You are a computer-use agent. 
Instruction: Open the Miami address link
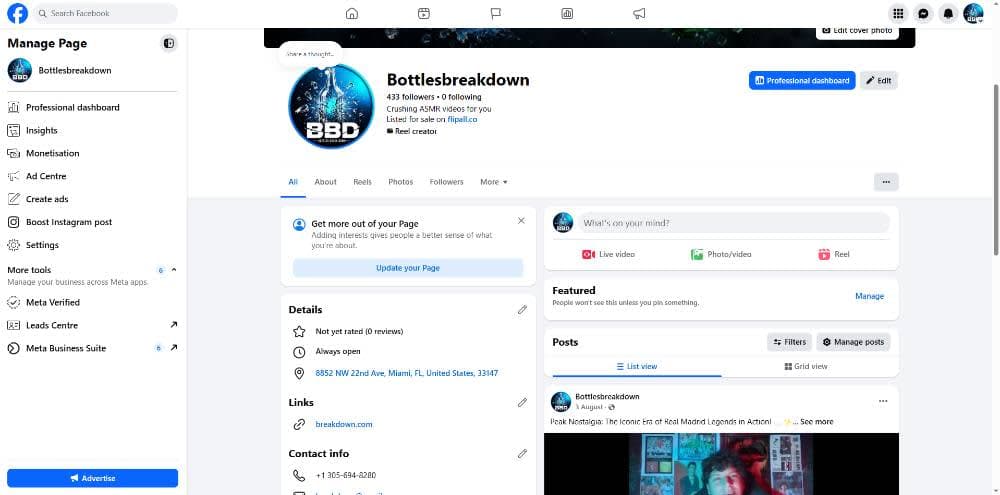coord(406,373)
